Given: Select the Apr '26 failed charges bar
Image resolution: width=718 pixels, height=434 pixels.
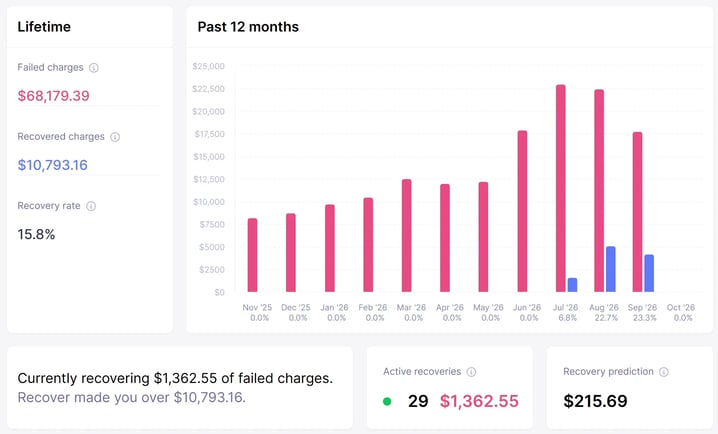Looking at the screenshot, I should pos(445,238).
